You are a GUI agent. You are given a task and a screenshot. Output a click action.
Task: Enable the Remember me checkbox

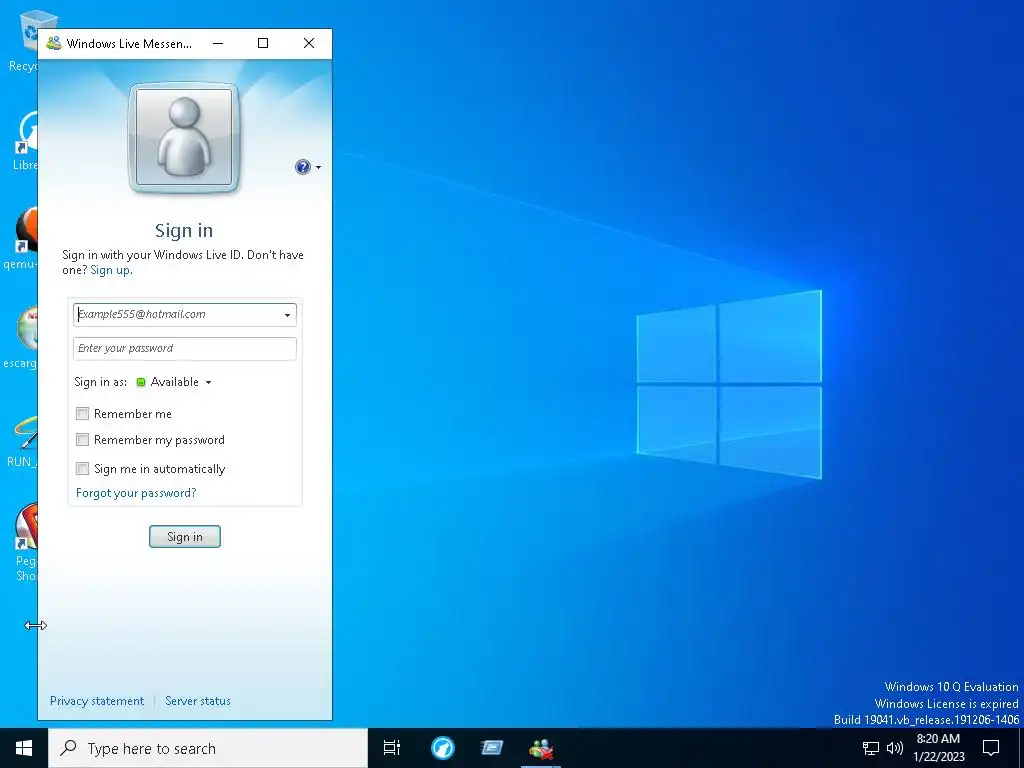click(x=82, y=413)
